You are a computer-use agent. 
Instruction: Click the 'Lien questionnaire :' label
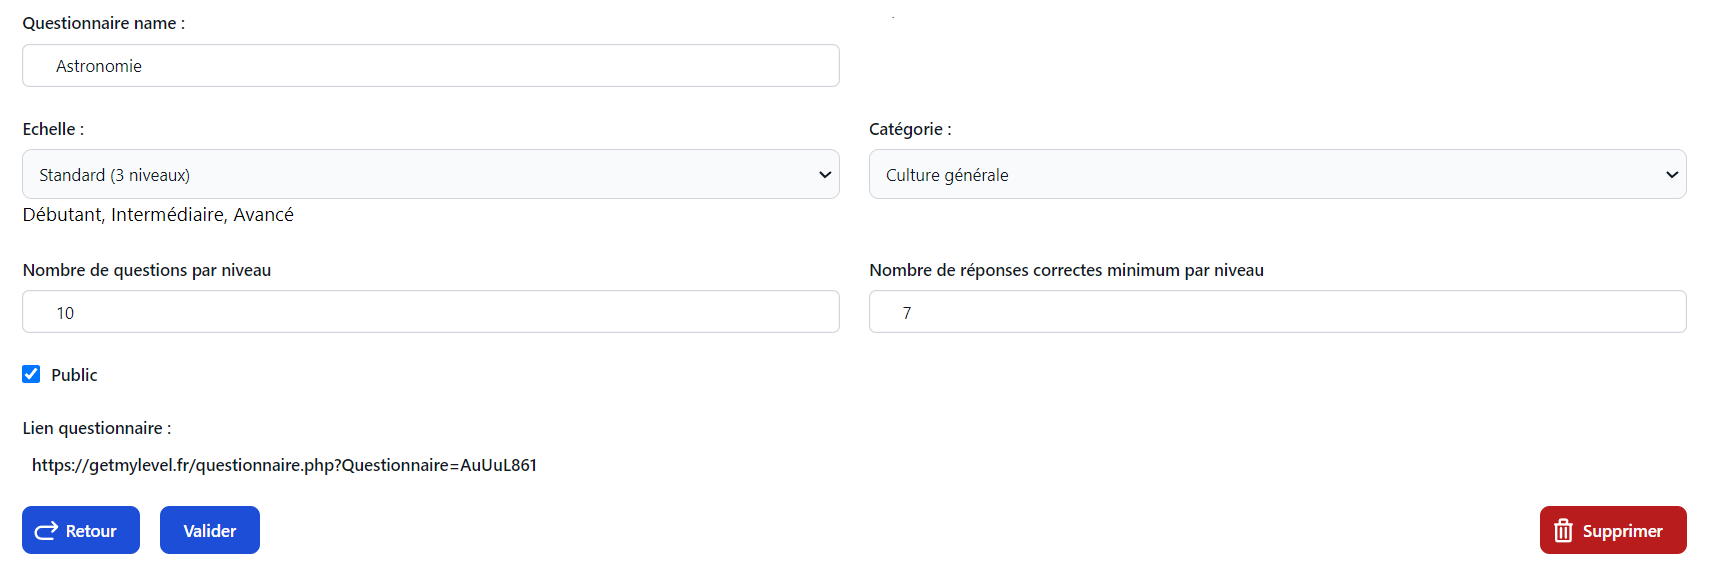[x=97, y=428]
